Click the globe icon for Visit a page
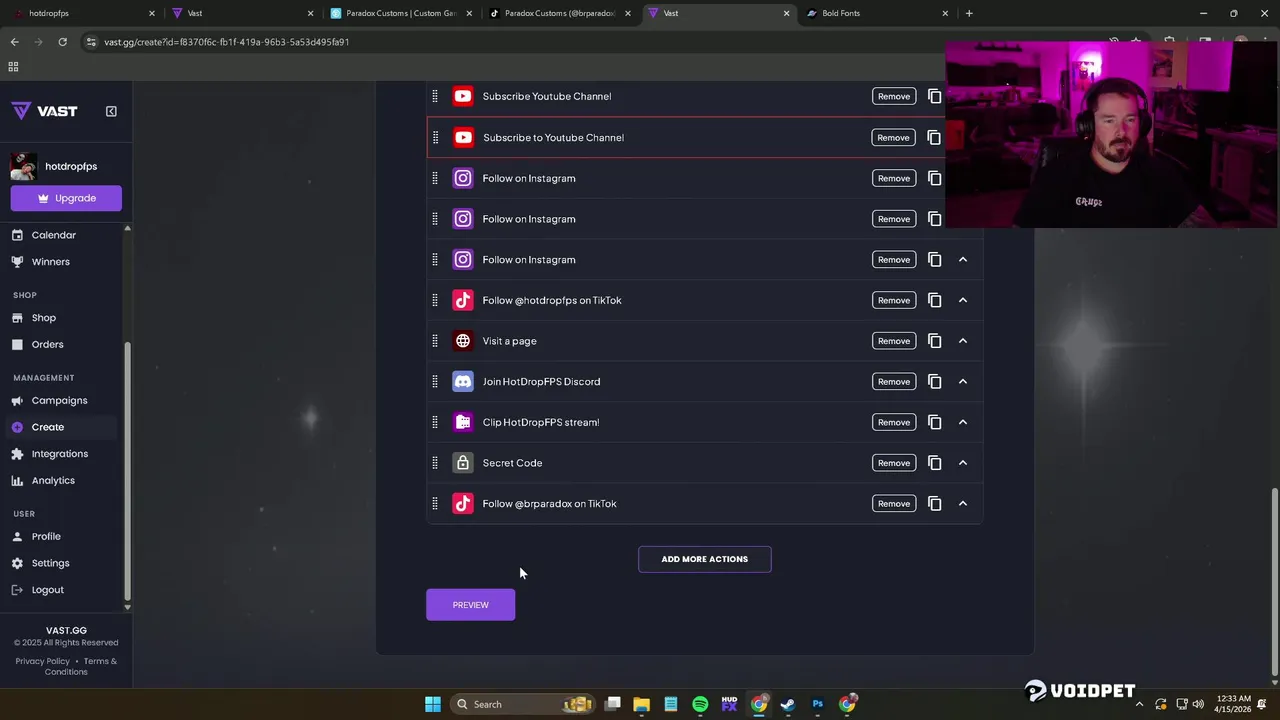Viewport: 1280px width, 720px height. tap(462, 341)
